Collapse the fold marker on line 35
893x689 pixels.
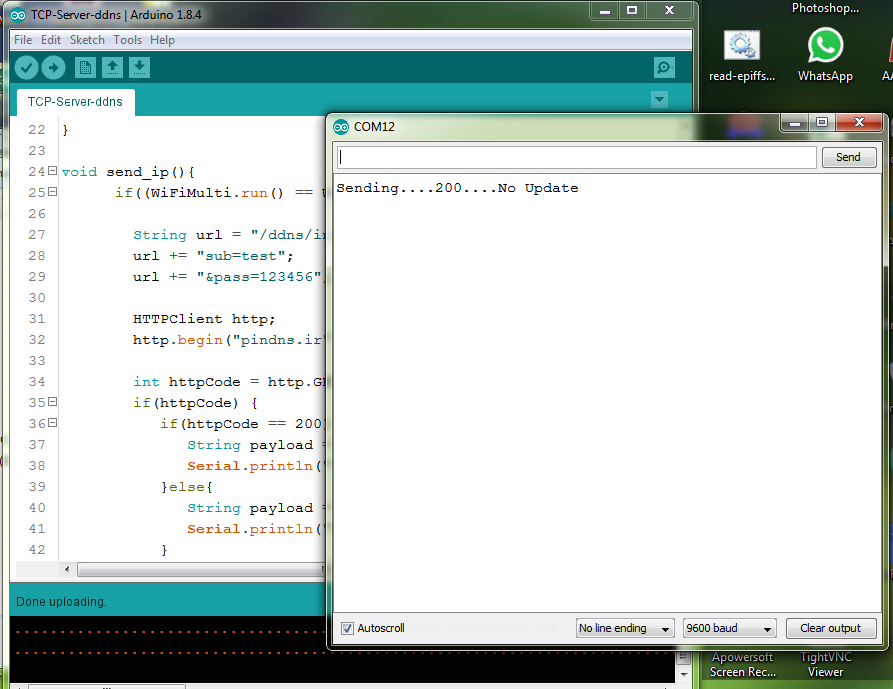click(52, 402)
